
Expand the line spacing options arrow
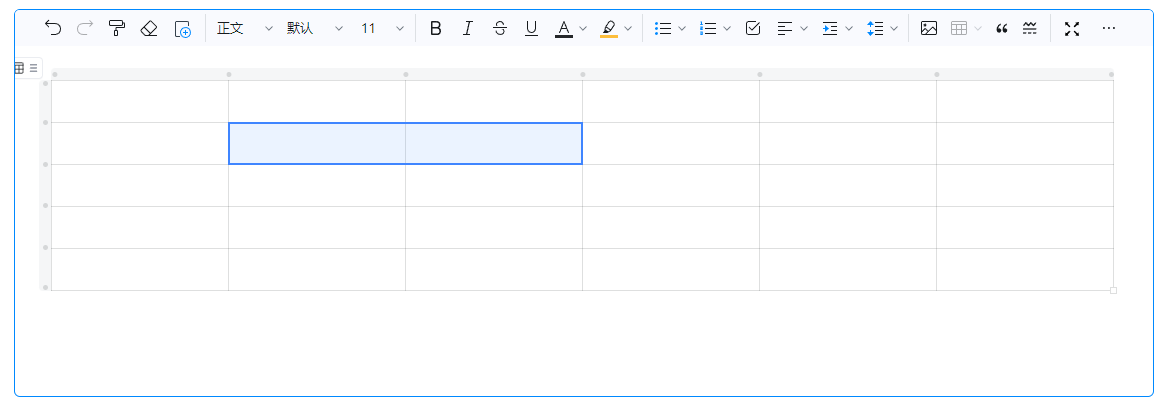pos(894,28)
